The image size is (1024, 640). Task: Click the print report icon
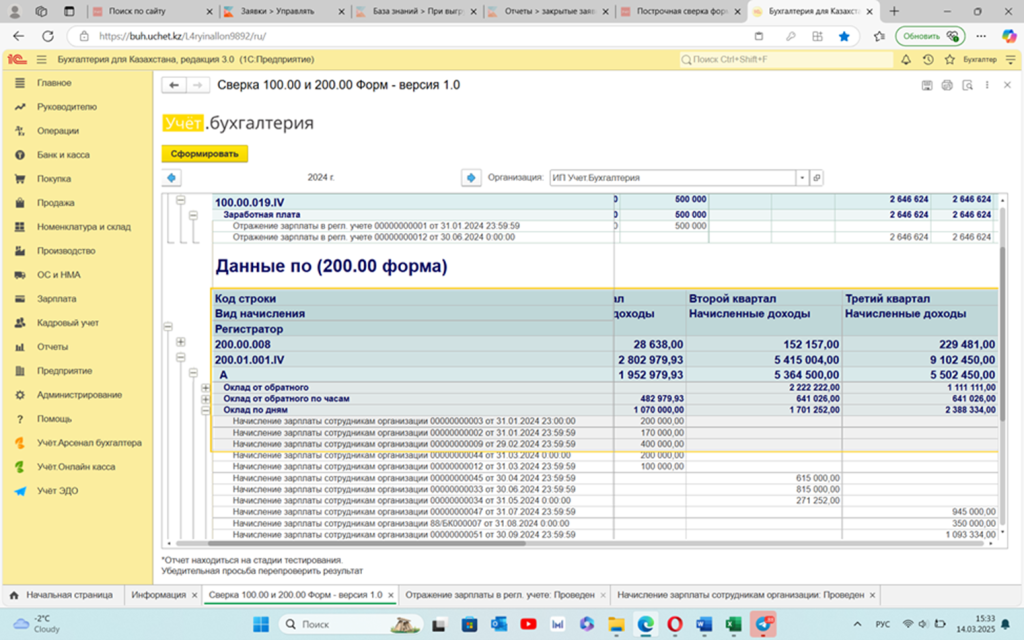pos(946,86)
